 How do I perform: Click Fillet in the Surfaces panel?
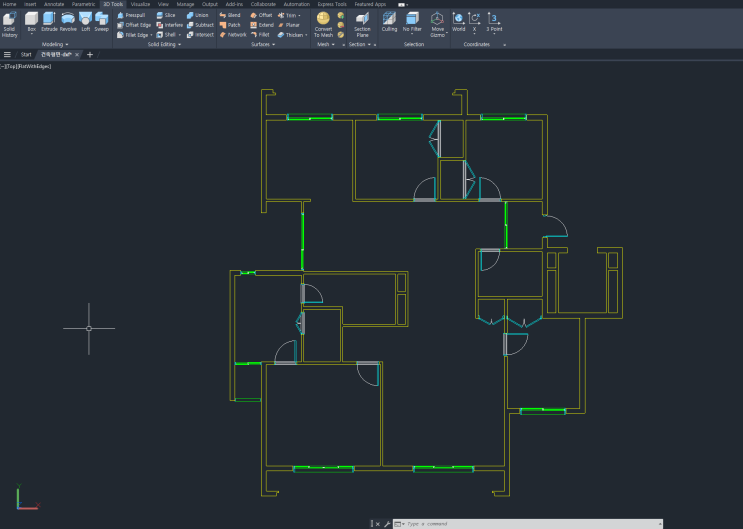(260, 35)
